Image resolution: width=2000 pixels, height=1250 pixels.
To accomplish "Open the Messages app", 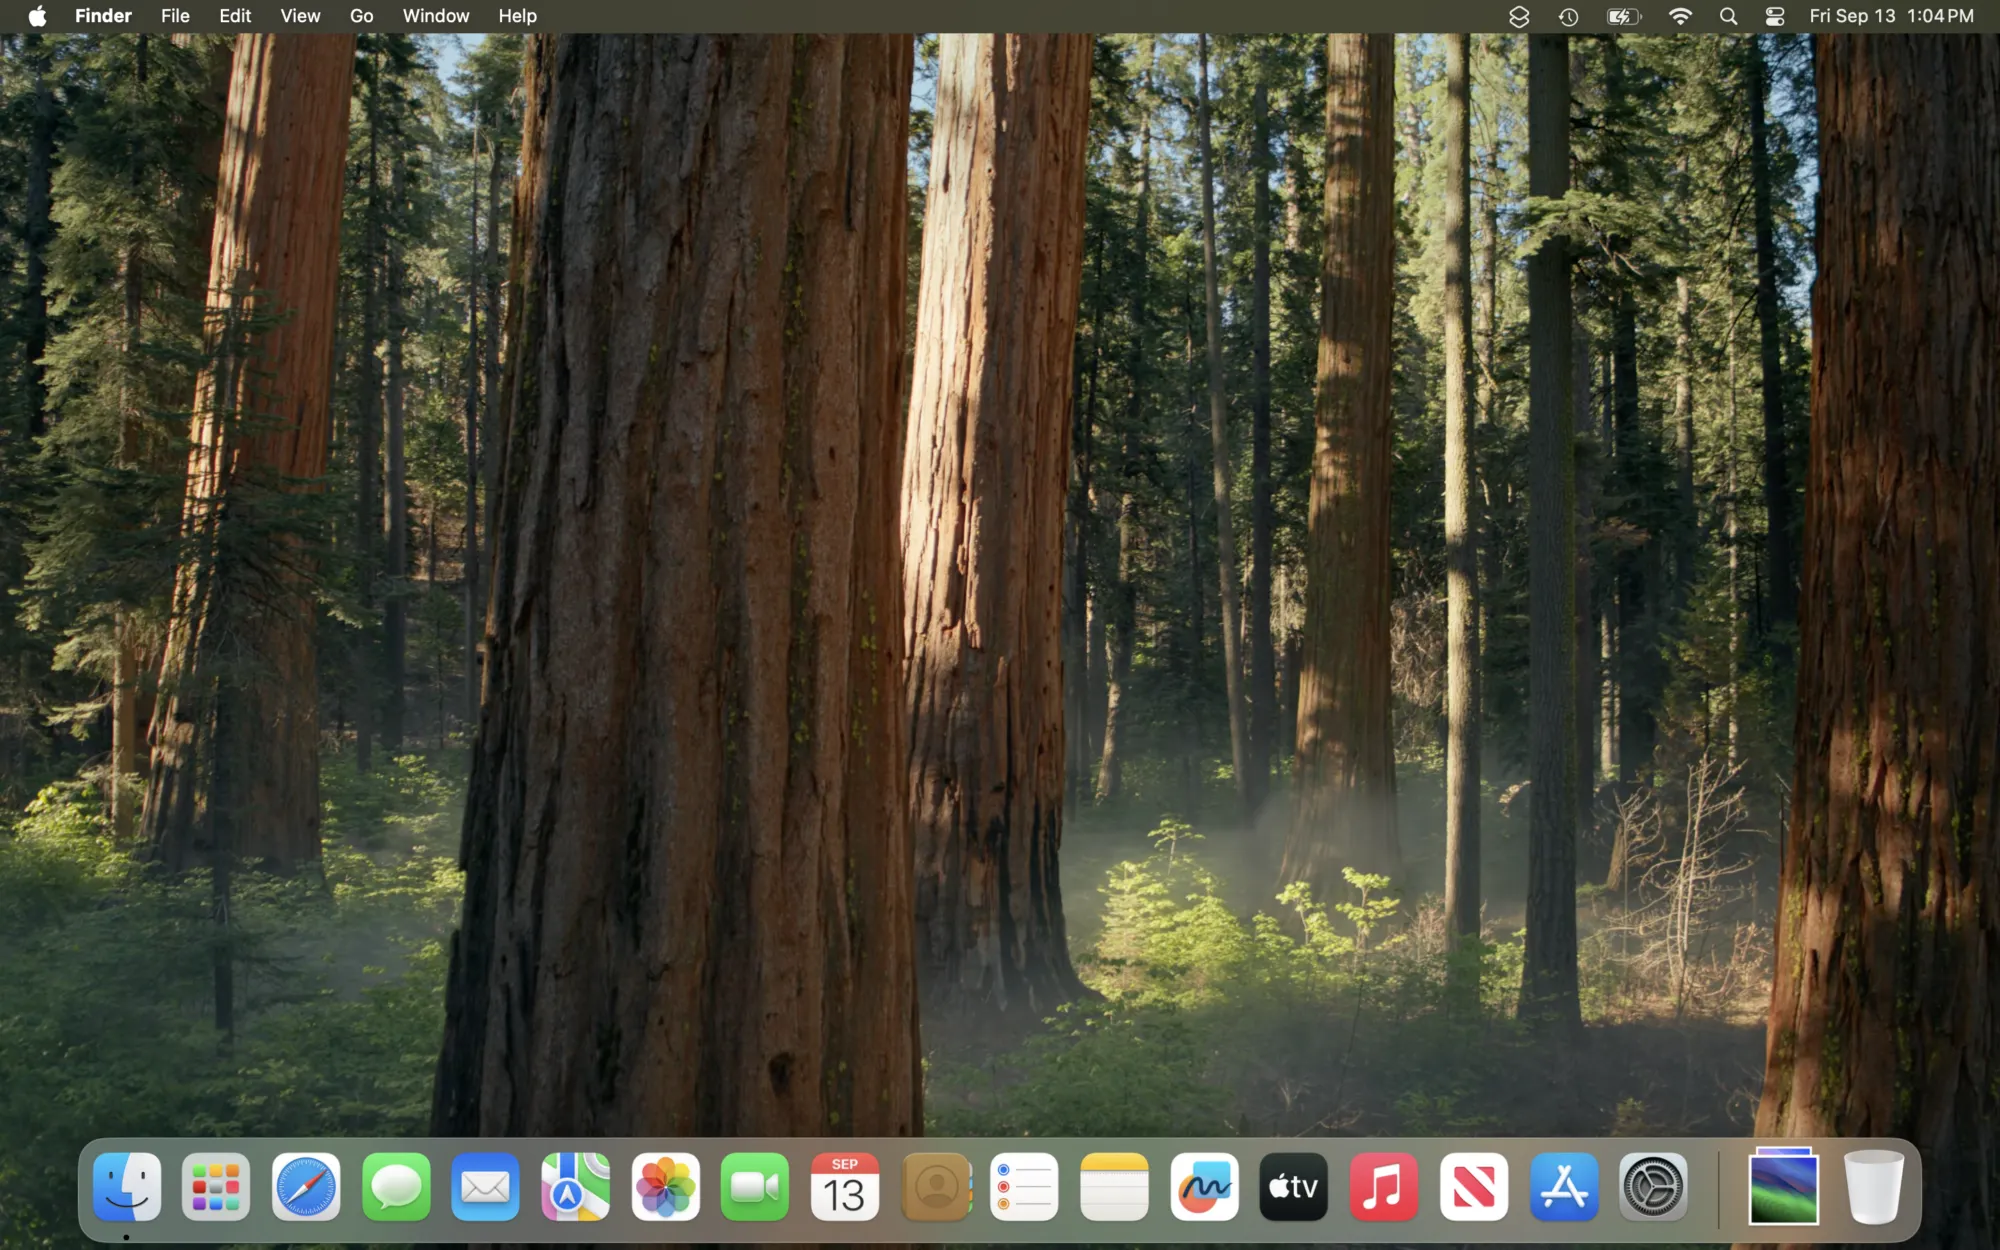I will pos(395,1188).
